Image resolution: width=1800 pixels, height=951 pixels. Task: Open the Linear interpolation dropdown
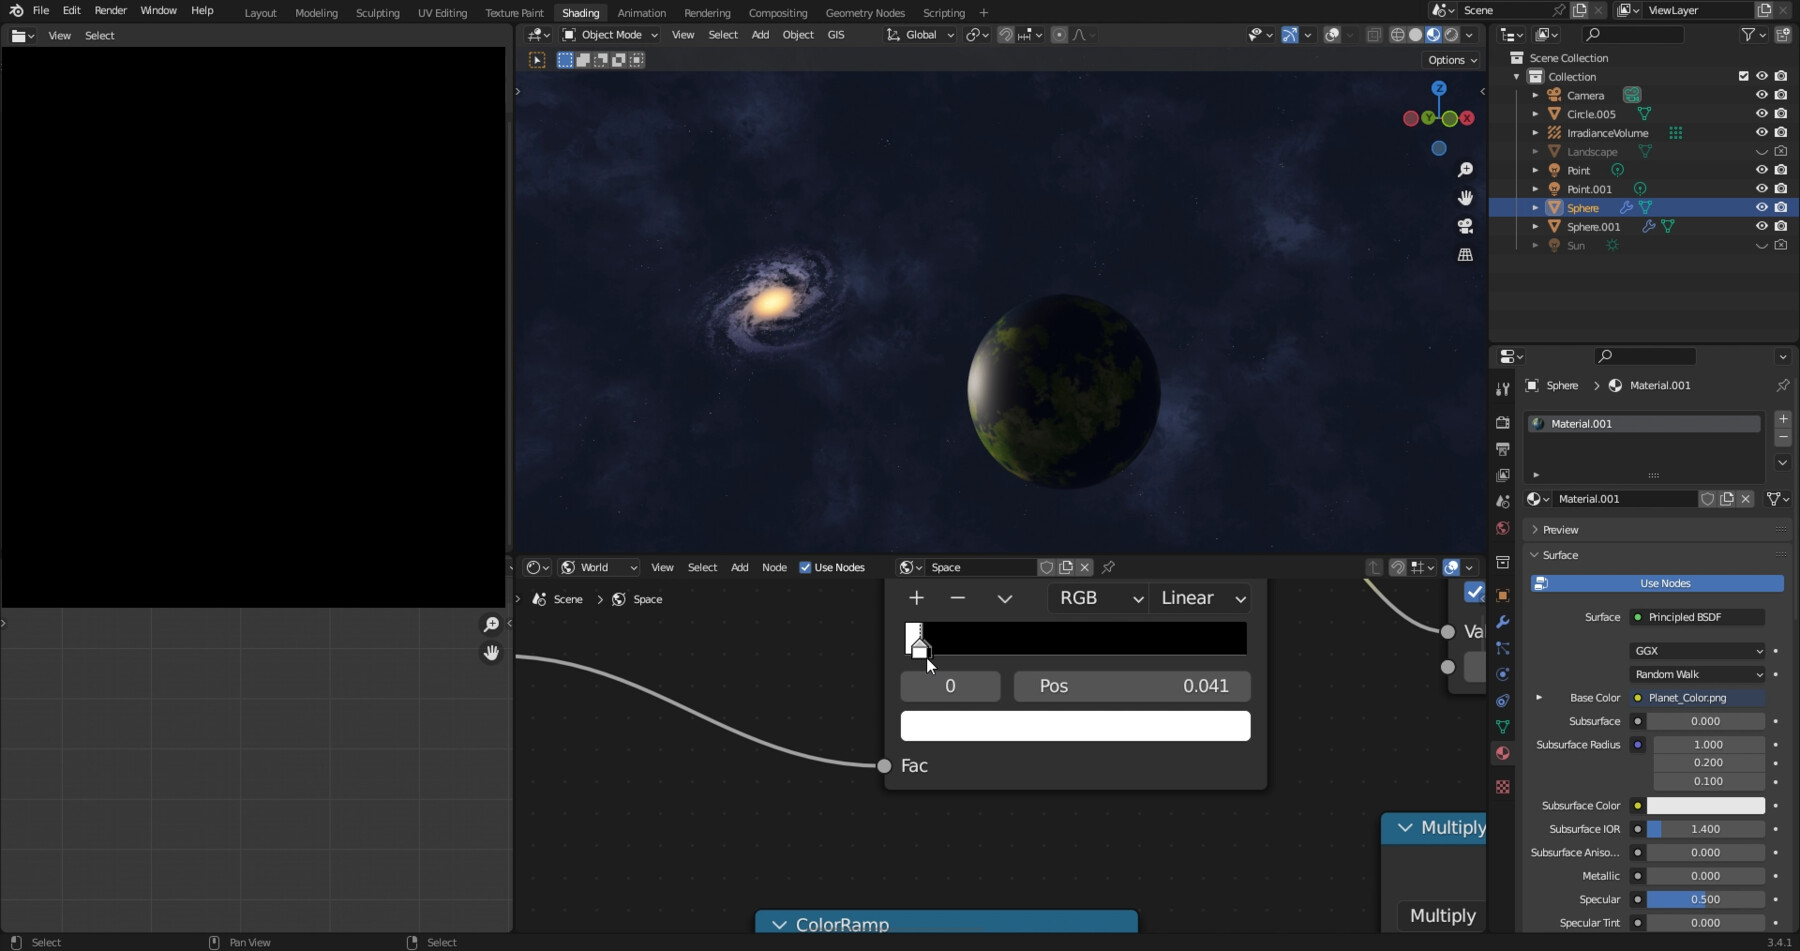click(1199, 598)
